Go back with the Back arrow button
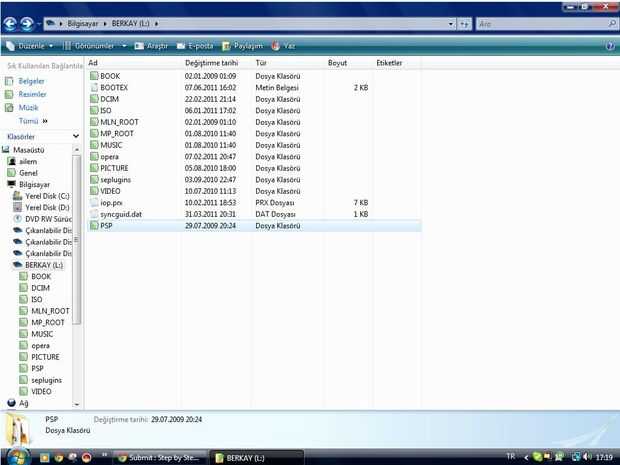This screenshot has width=620, height=465. point(10,24)
